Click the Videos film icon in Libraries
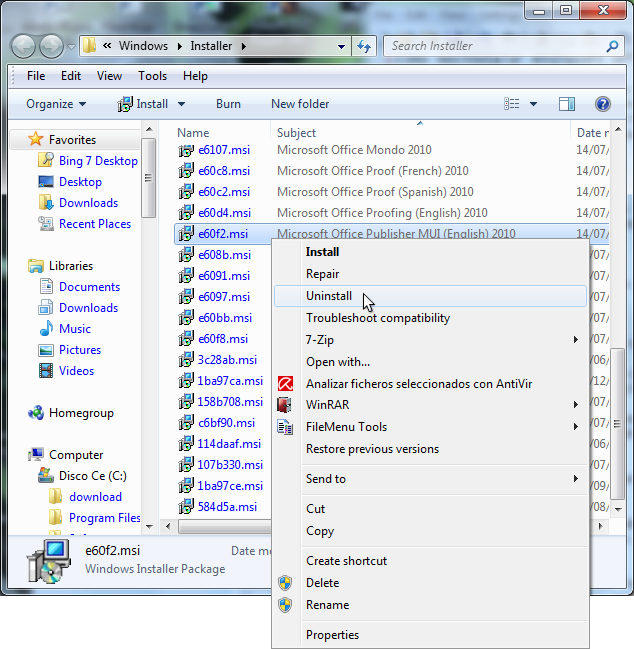Viewport: 634px width, 649px height. click(46, 370)
